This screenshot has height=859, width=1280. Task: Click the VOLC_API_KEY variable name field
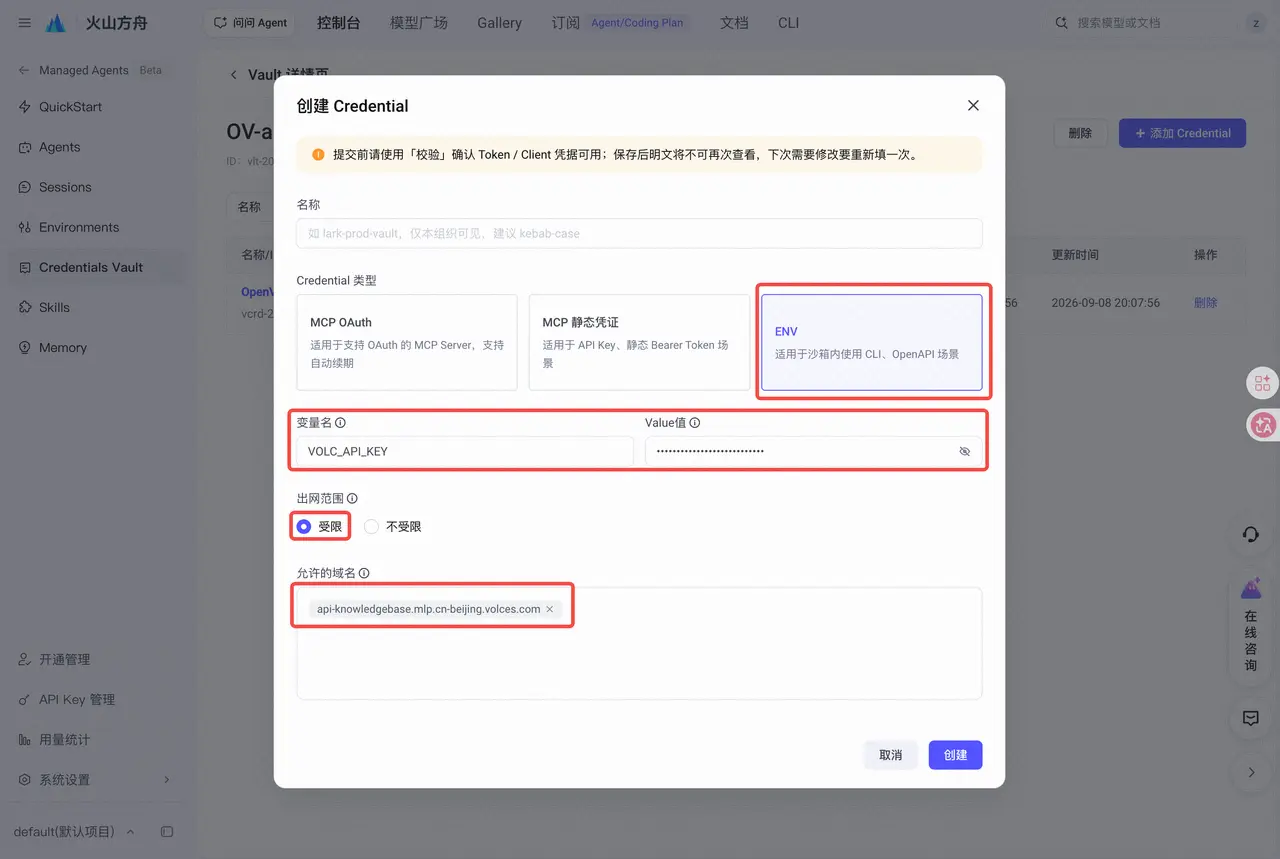[465, 452]
